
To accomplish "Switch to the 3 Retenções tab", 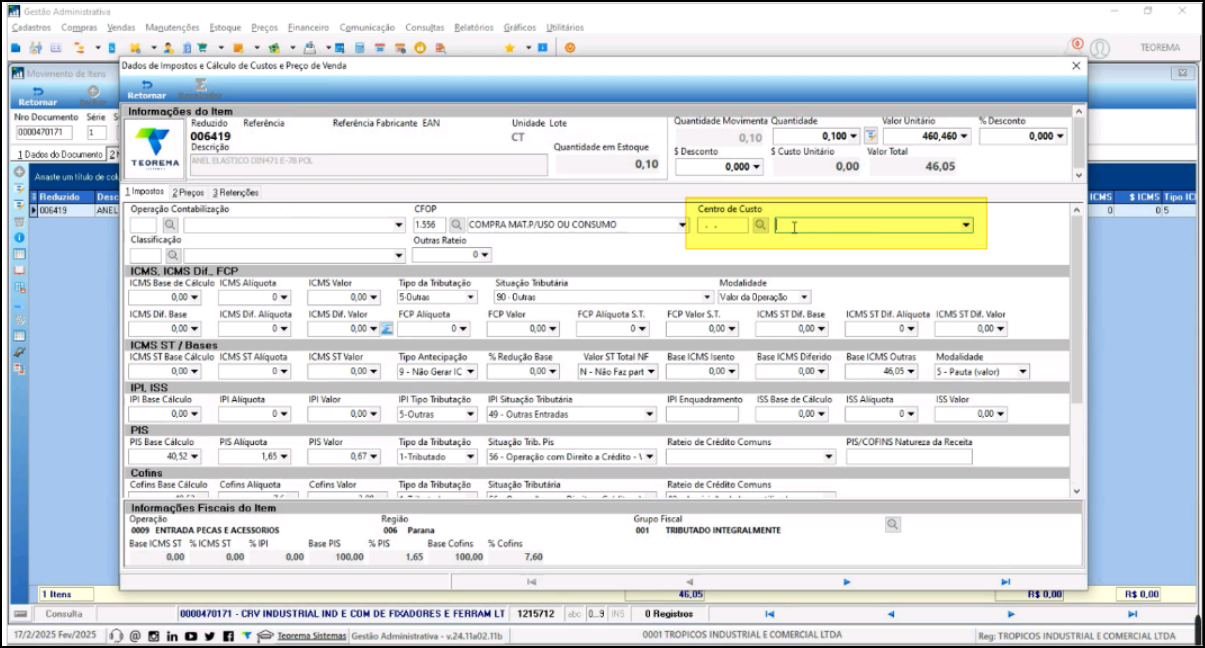I will click(x=235, y=192).
